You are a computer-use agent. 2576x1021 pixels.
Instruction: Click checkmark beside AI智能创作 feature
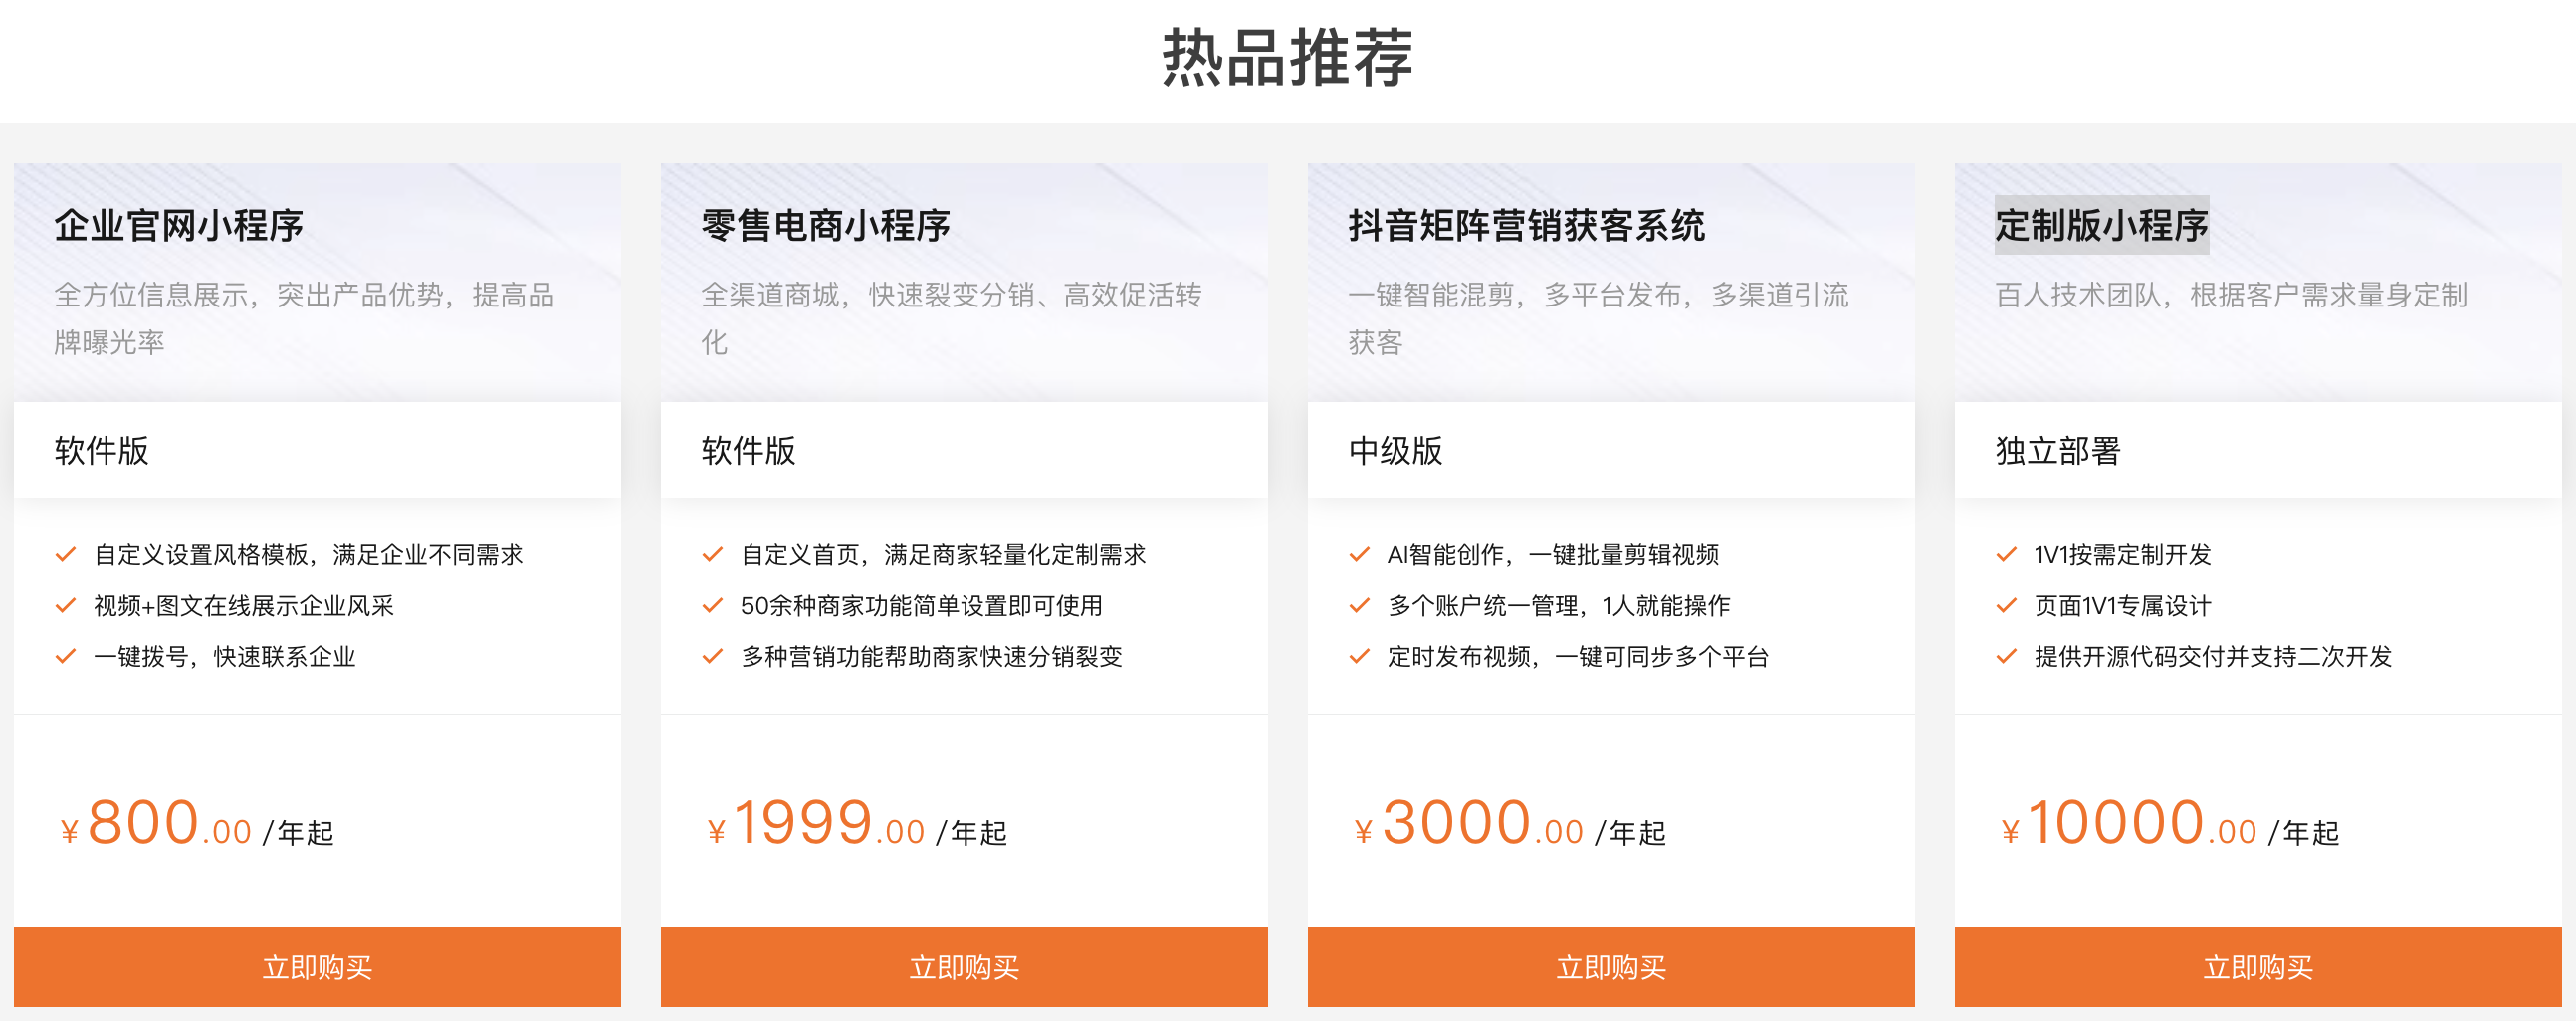1360,555
